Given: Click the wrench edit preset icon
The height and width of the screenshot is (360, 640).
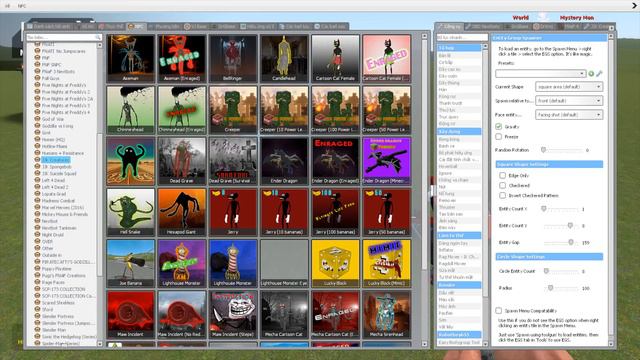Looking at the screenshot, I should click(x=599, y=73).
